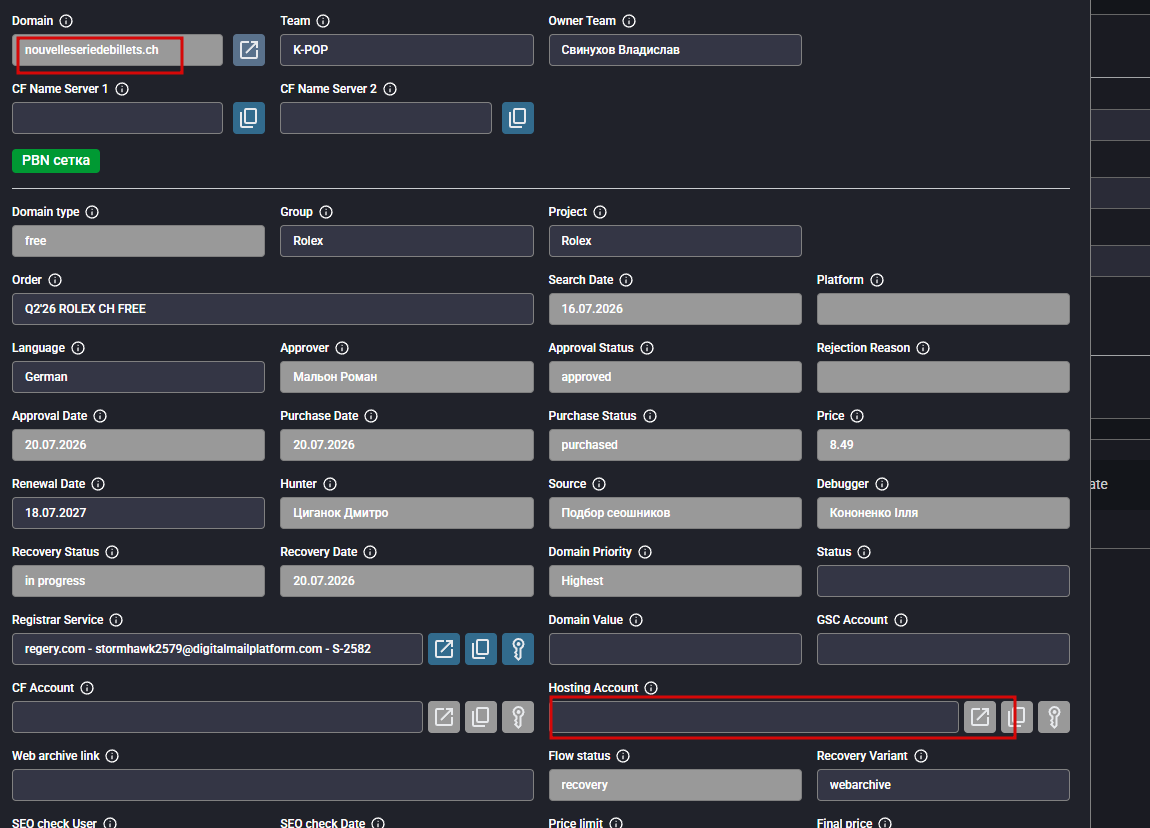Focus the Order field Q2'26 ROLEX CH FREE
Screen dimensions: 1150x828
[273, 309]
